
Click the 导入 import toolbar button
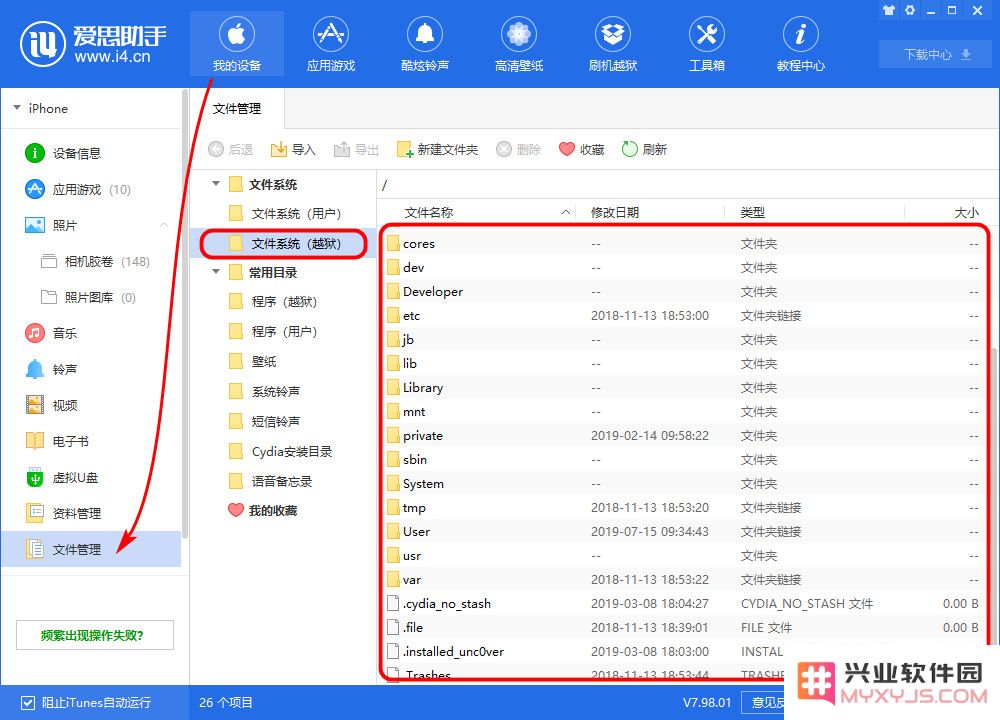click(x=293, y=149)
